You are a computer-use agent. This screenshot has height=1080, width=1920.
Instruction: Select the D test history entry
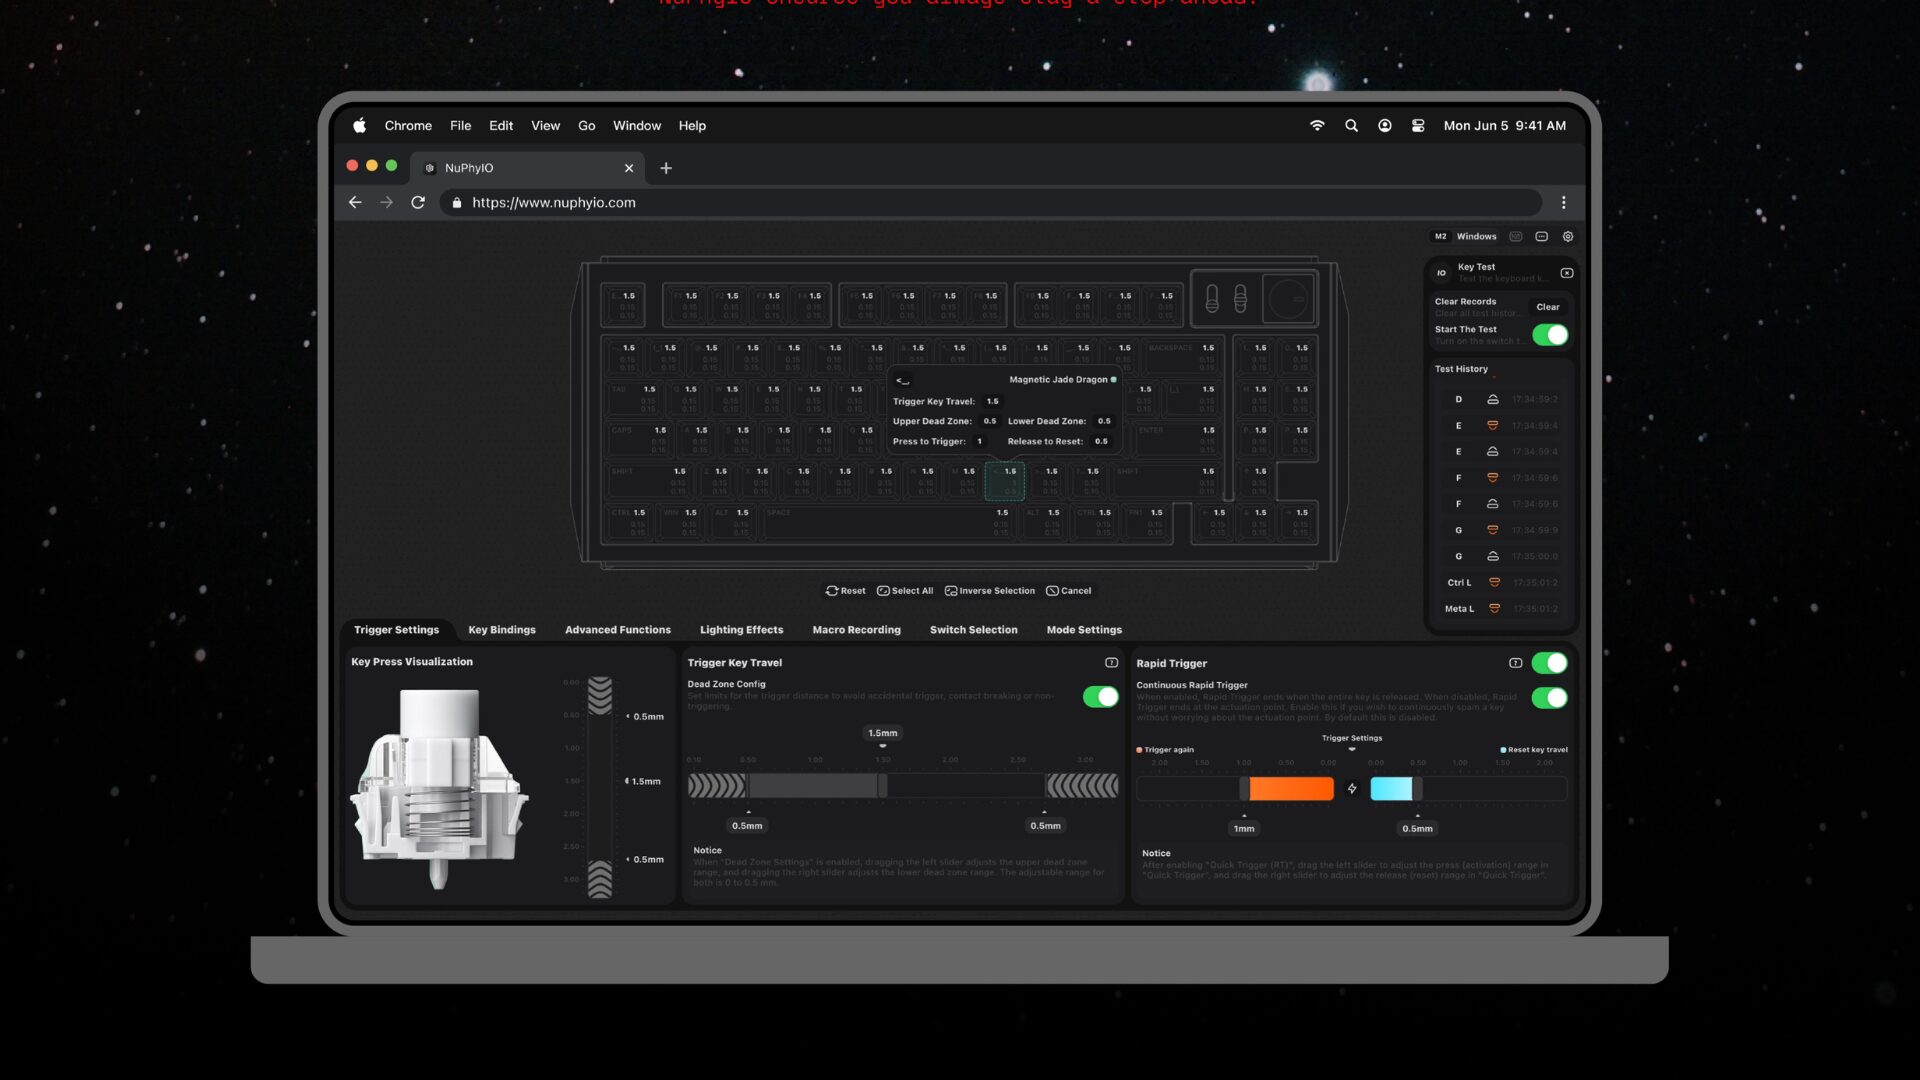coord(1501,399)
